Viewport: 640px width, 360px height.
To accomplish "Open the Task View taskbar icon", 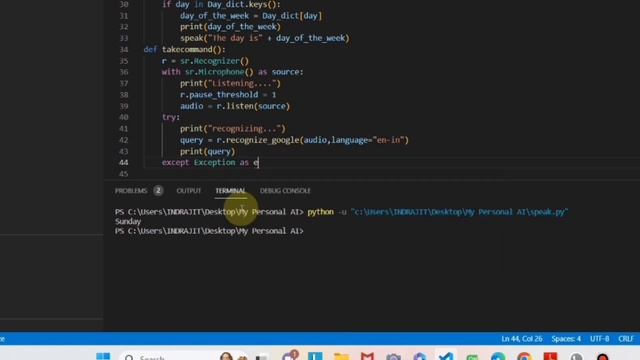I will tap(262, 357).
